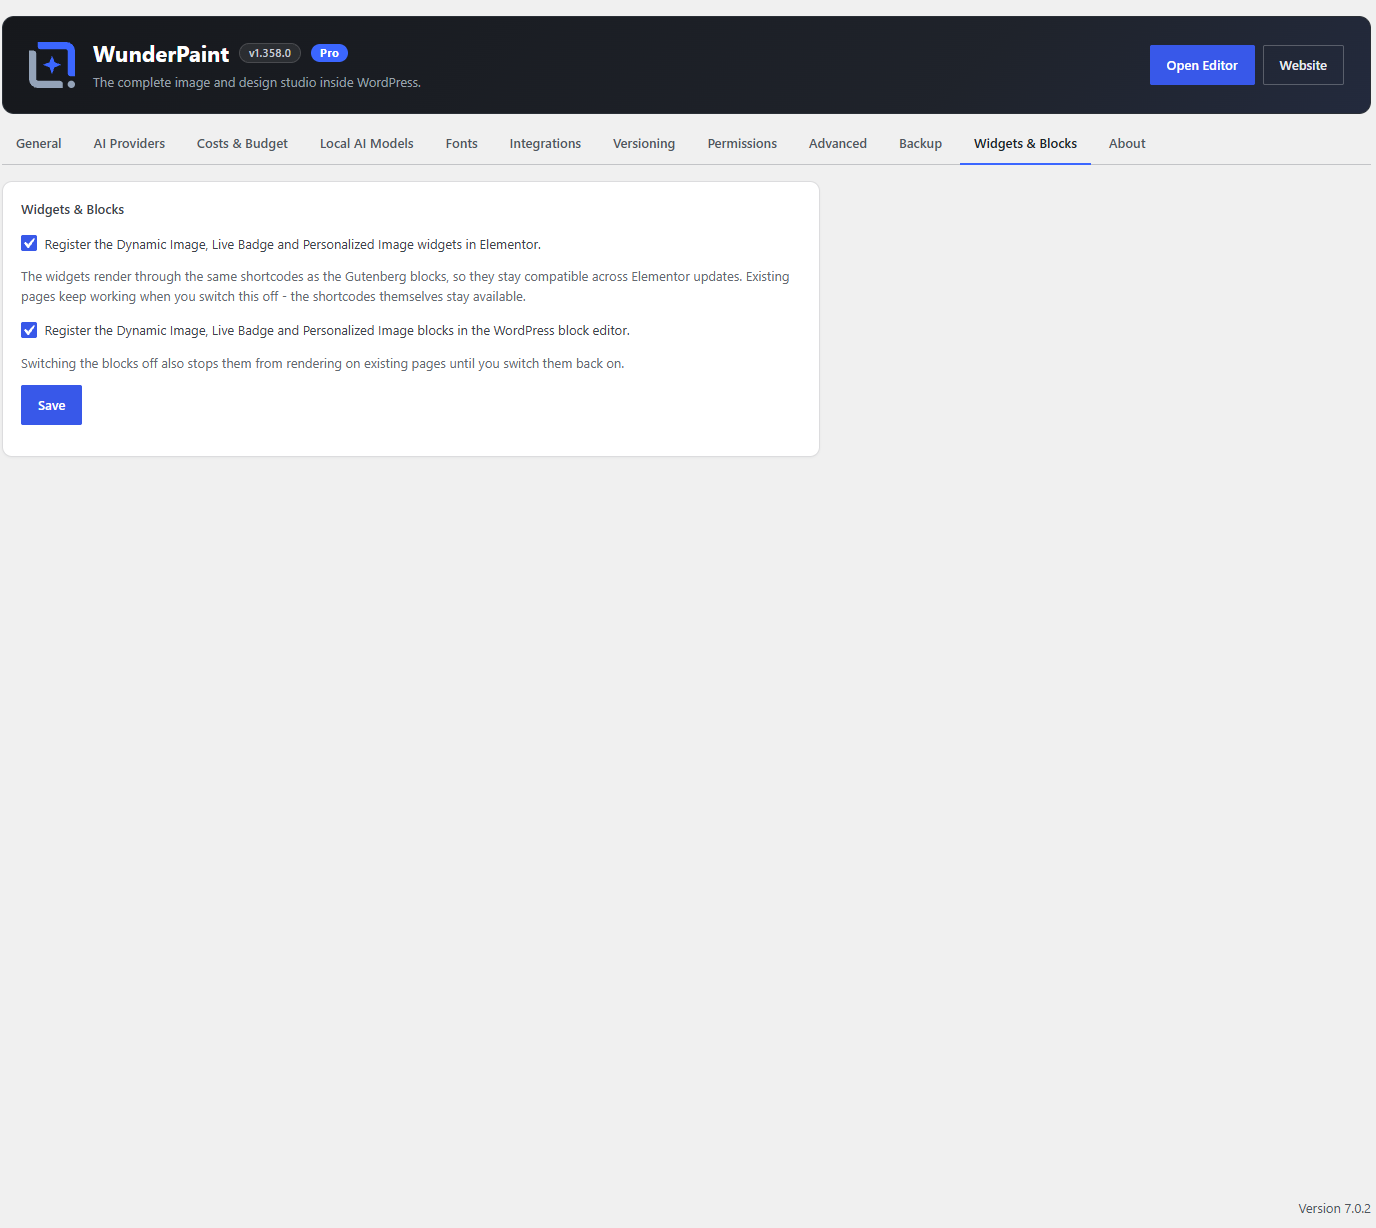The width and height of the screenshot is (1376, 1228).
Task: Click the 'Version 7.0.2' footer text
Action: 1334,1209
